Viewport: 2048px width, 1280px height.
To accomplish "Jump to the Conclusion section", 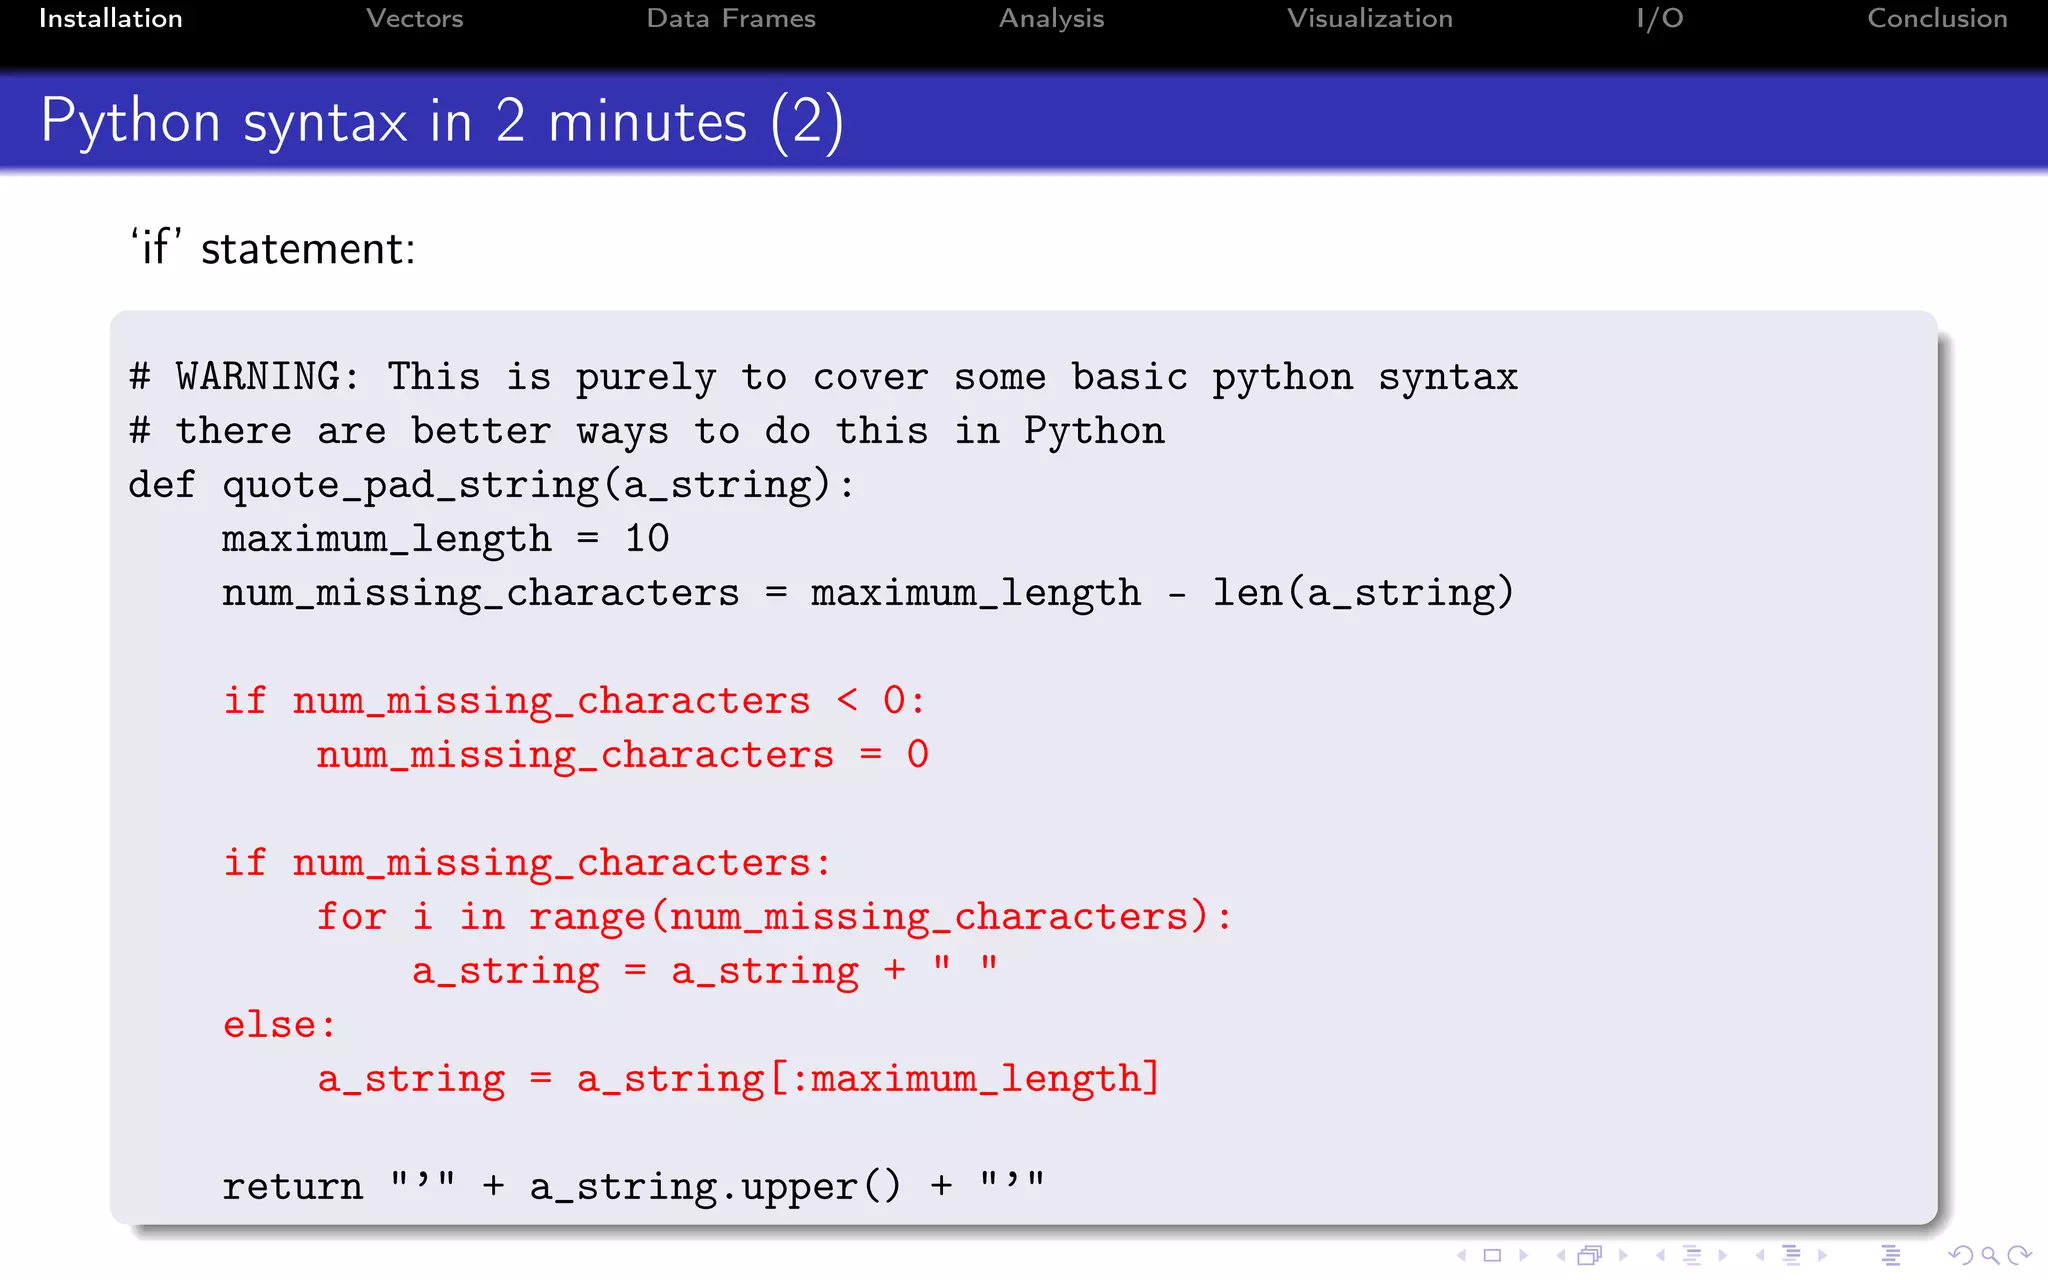I will (x=1937, y=18).
